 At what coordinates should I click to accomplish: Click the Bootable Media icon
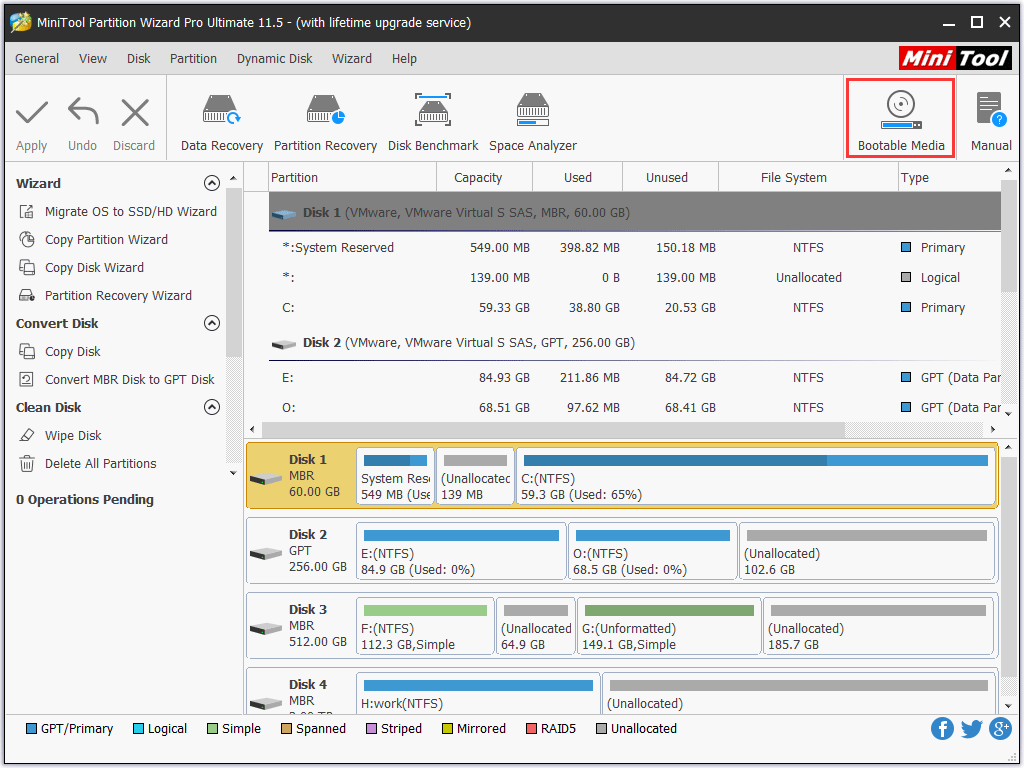(x=900, y=118)
